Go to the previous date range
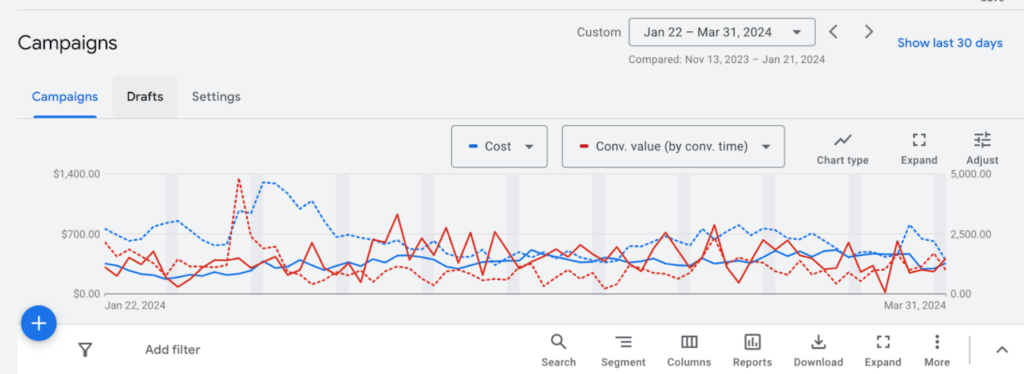 [833, 31]
